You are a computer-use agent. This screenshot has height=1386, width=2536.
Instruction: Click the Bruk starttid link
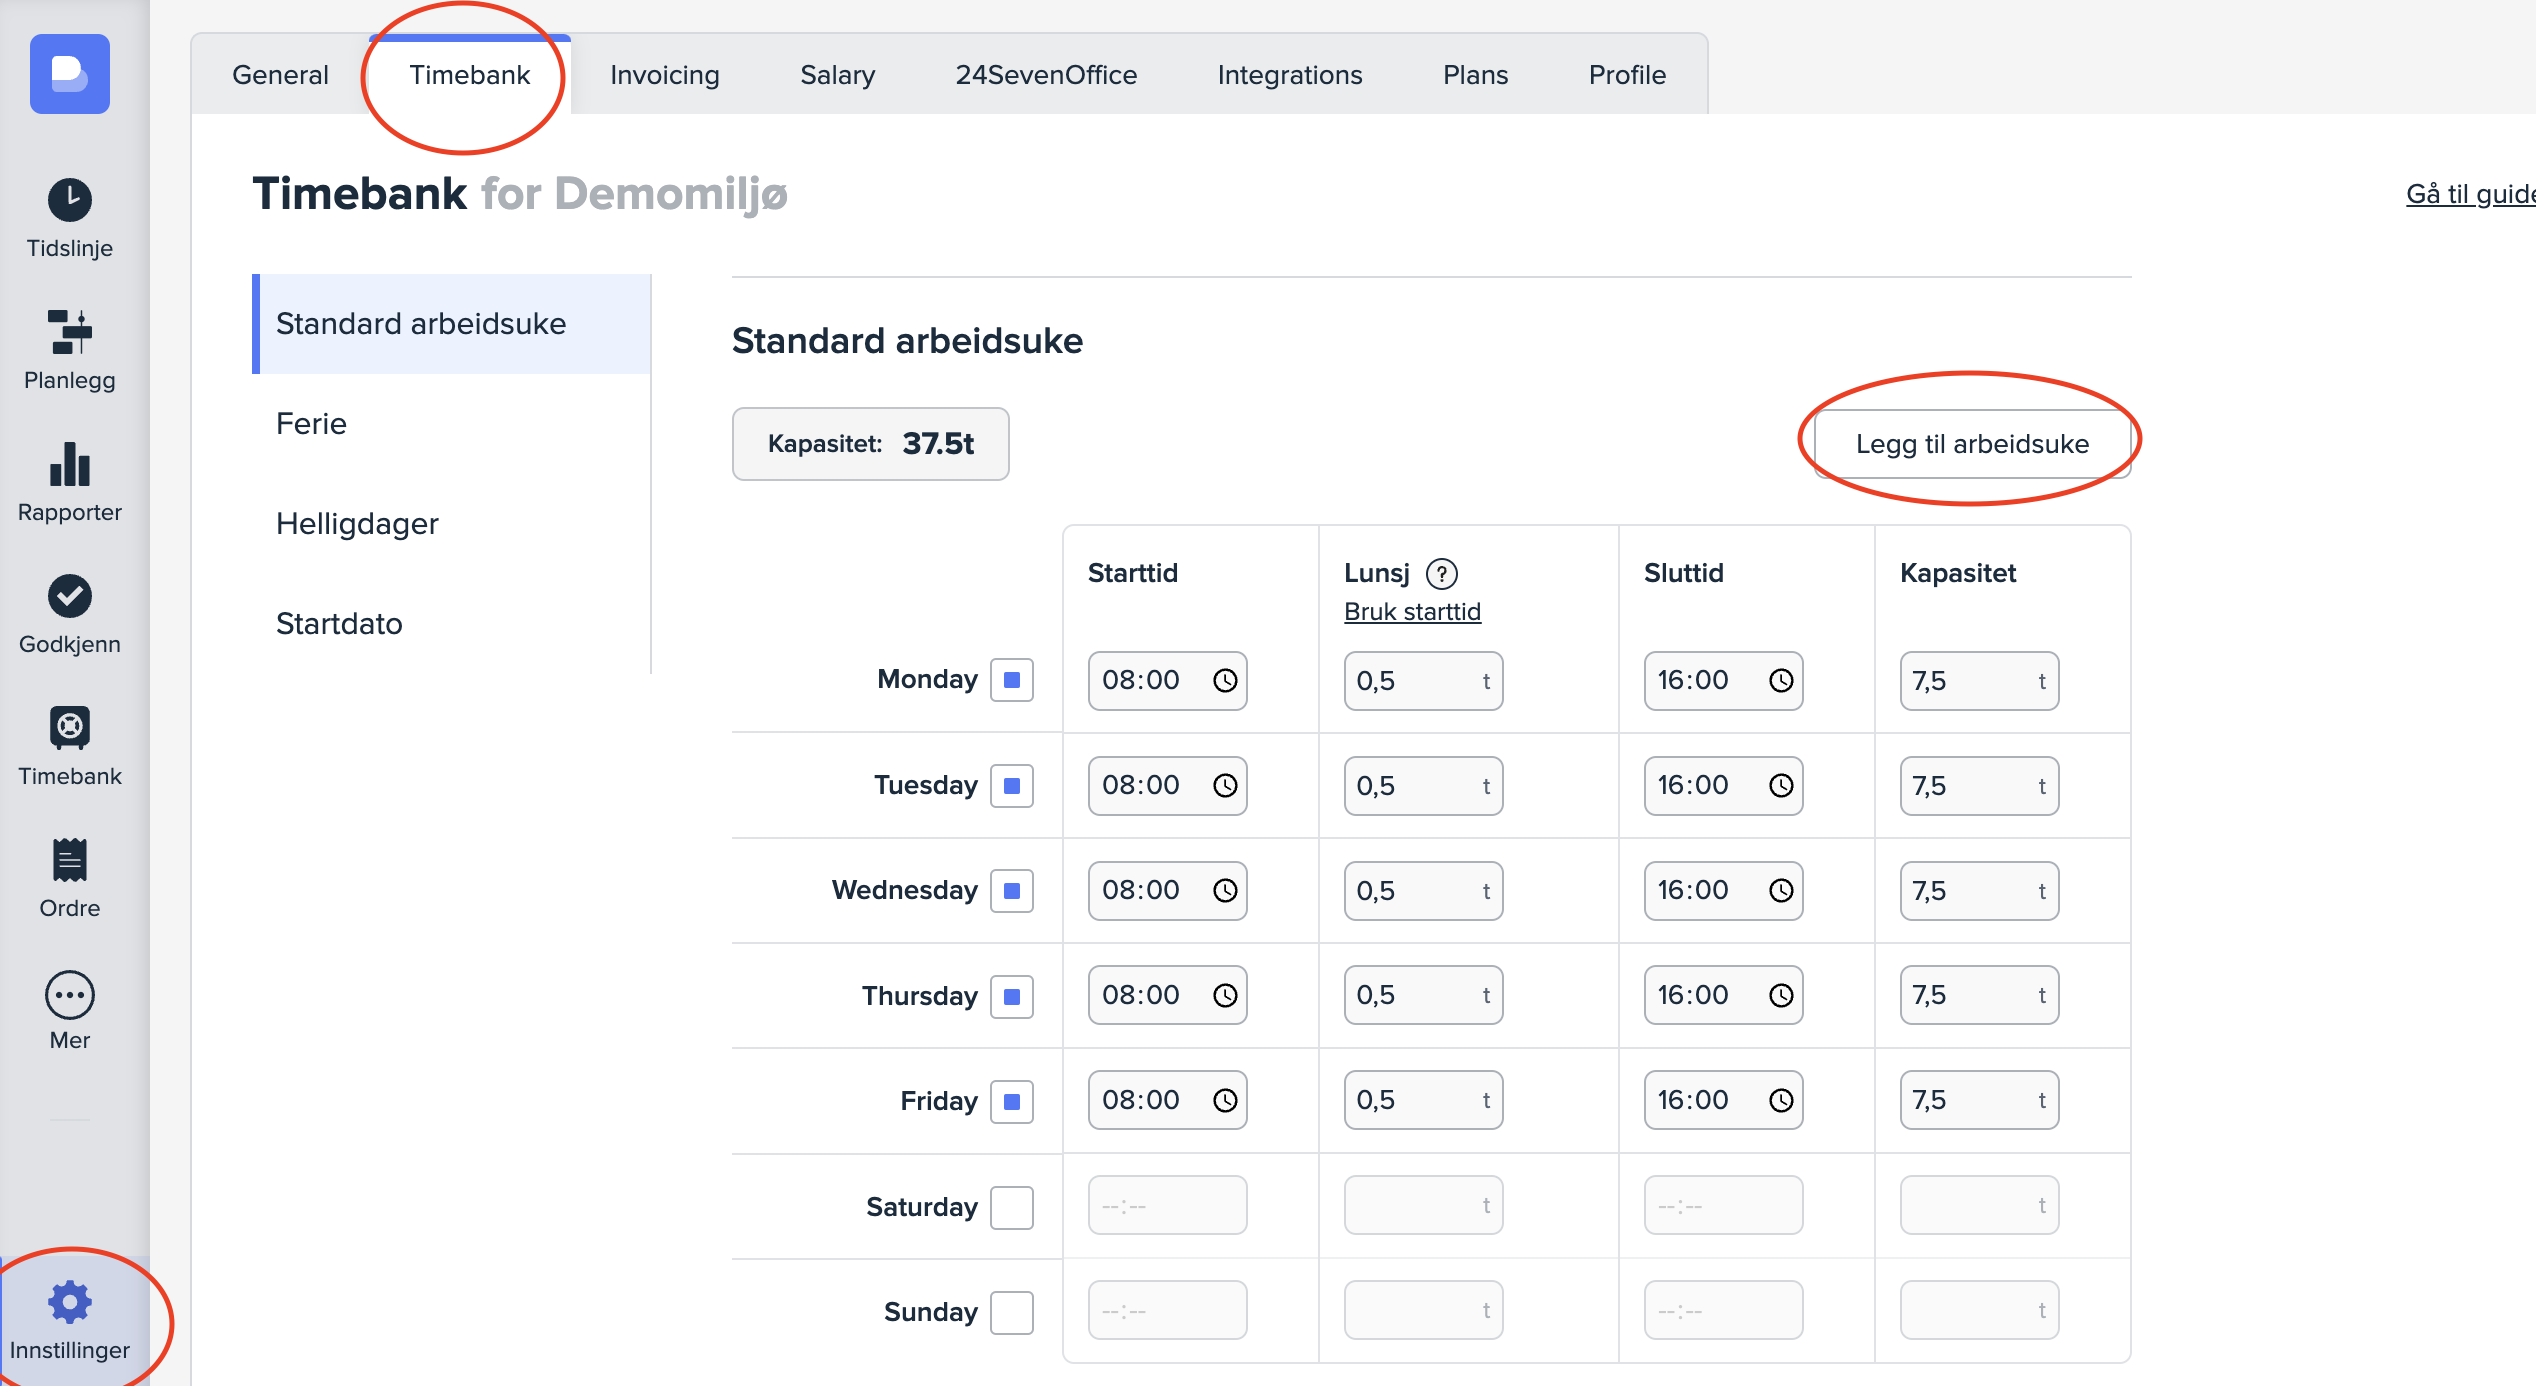point(1412,612)
